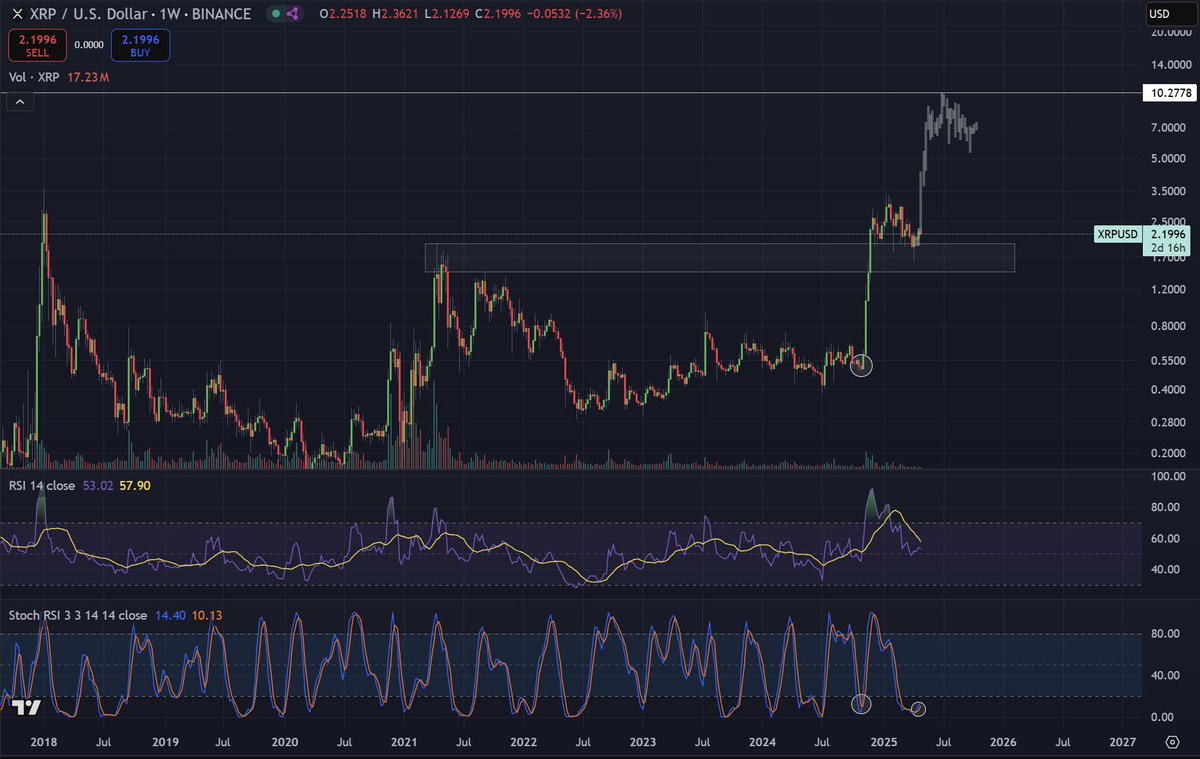The height and width of the screenshot is (759, 1200).
Task: Collapse the main price pane with the chevron icon
Action: pos(19,101)
